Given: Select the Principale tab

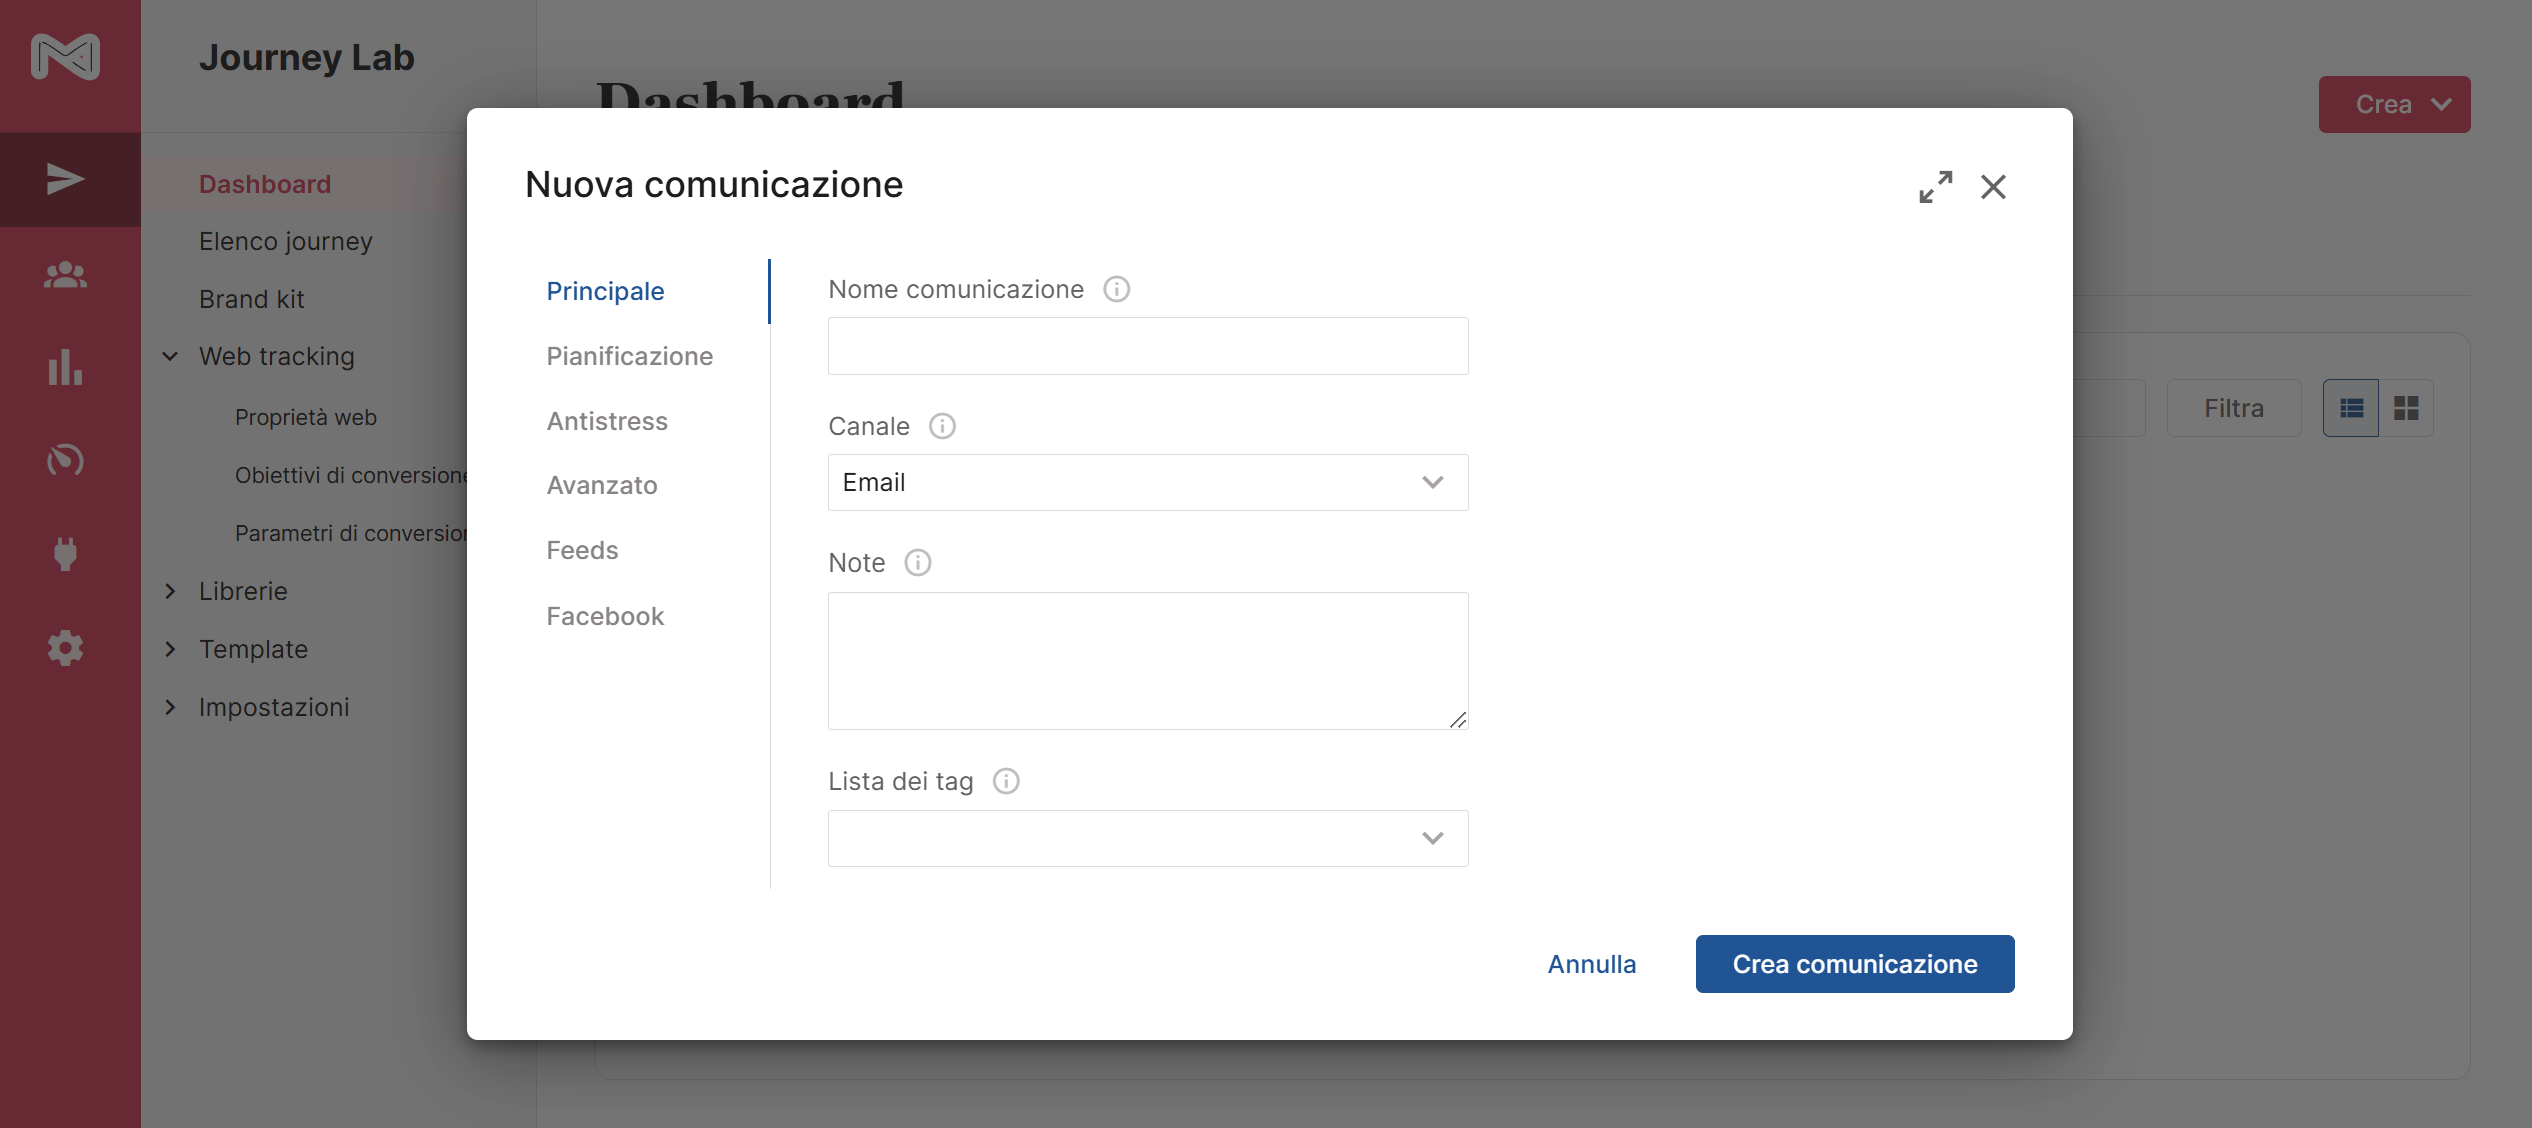Looking at the screenshot, I should coord(605,291).
